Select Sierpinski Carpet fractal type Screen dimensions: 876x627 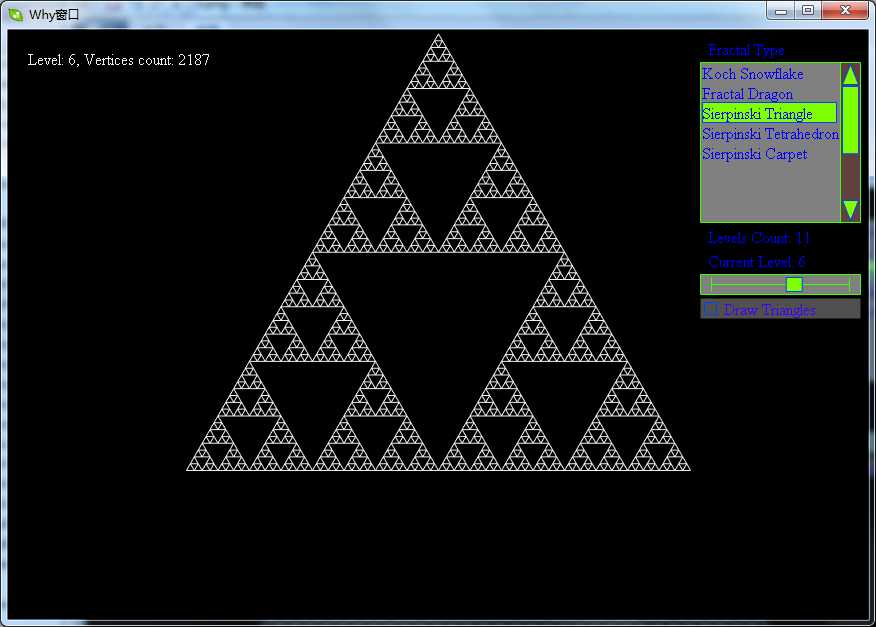point(754,154)
